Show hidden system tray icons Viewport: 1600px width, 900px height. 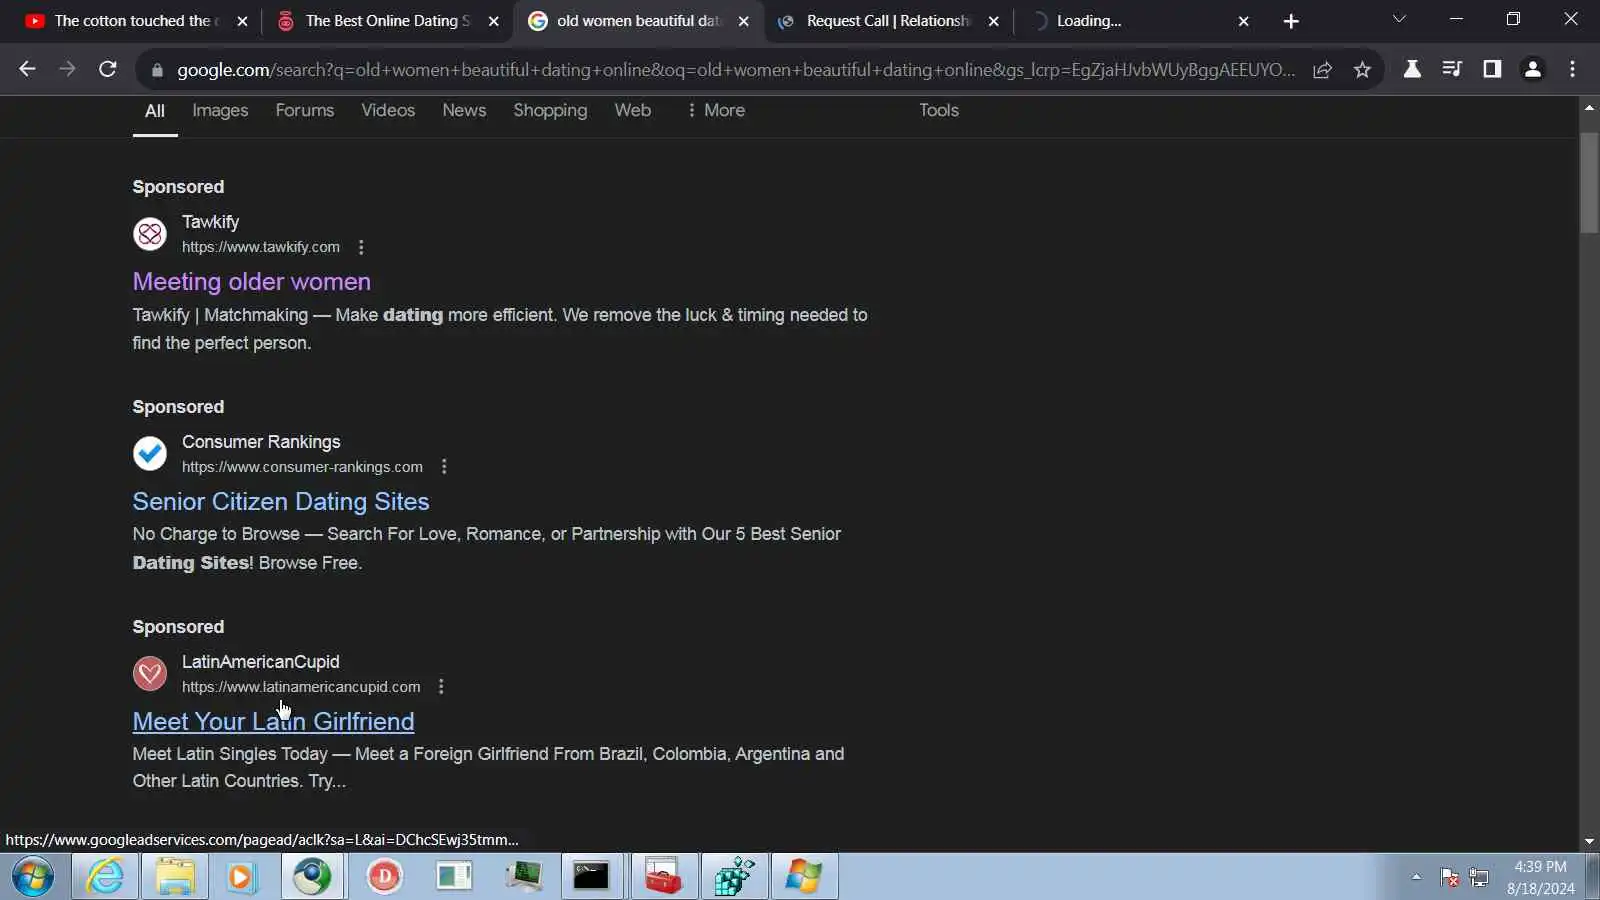1416,877
